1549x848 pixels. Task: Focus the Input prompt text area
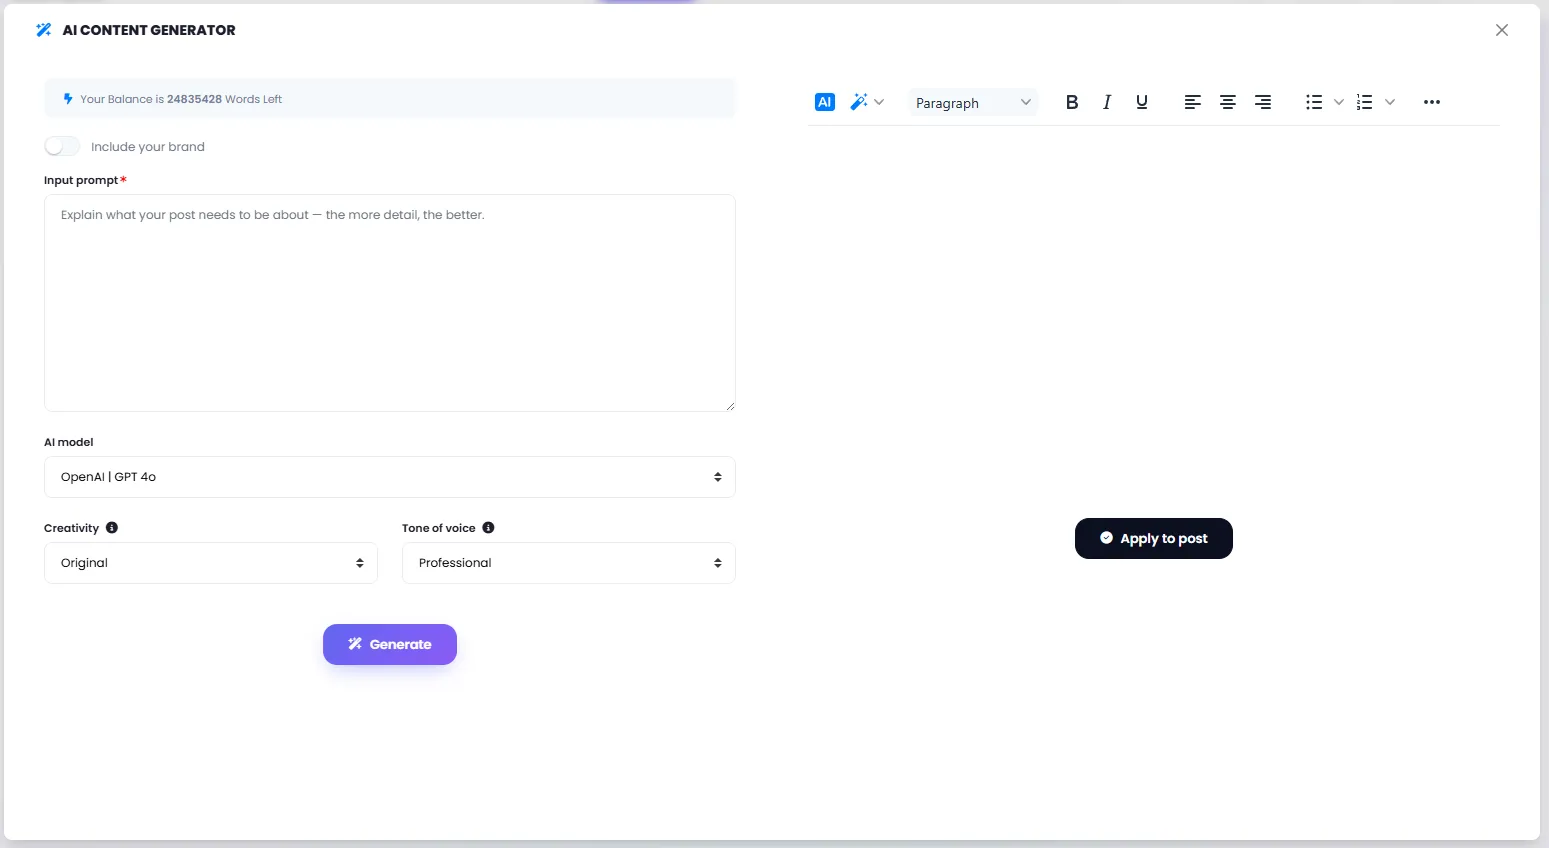point(390,303)
